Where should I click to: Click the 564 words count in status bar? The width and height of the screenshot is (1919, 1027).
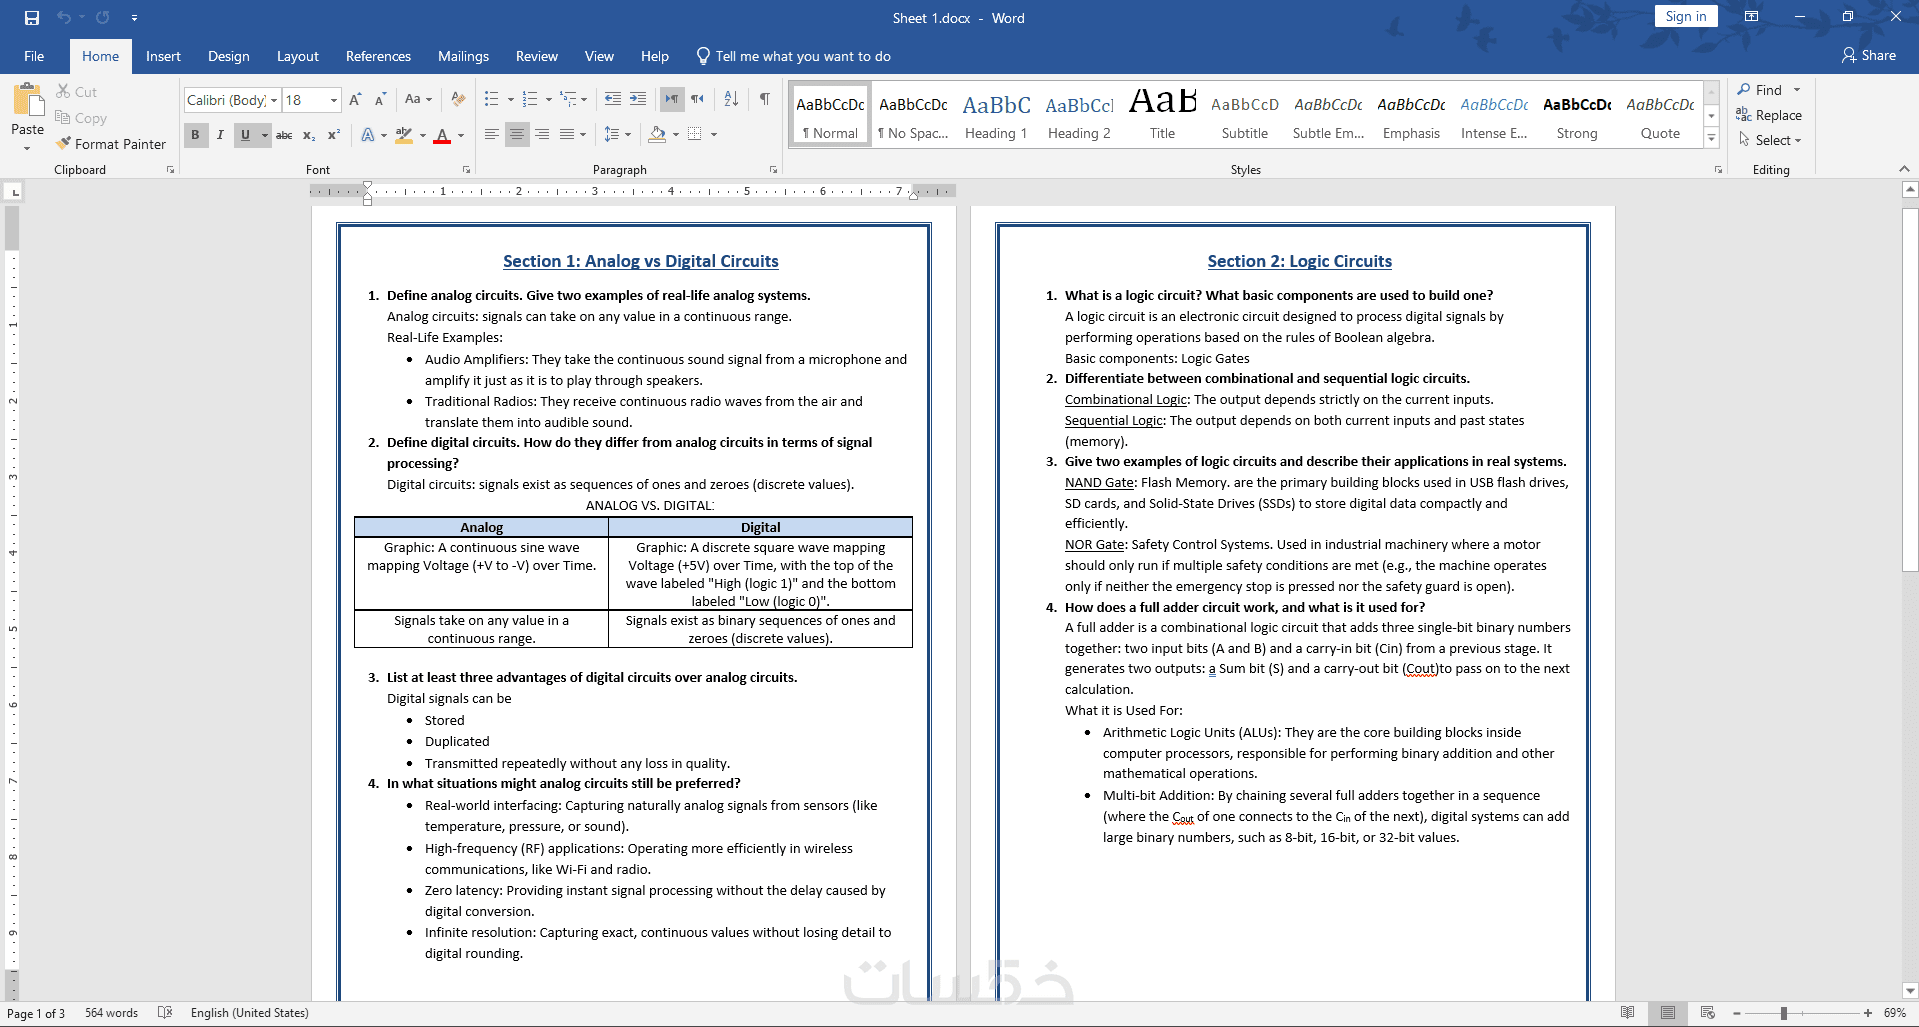click(111, 1013)
